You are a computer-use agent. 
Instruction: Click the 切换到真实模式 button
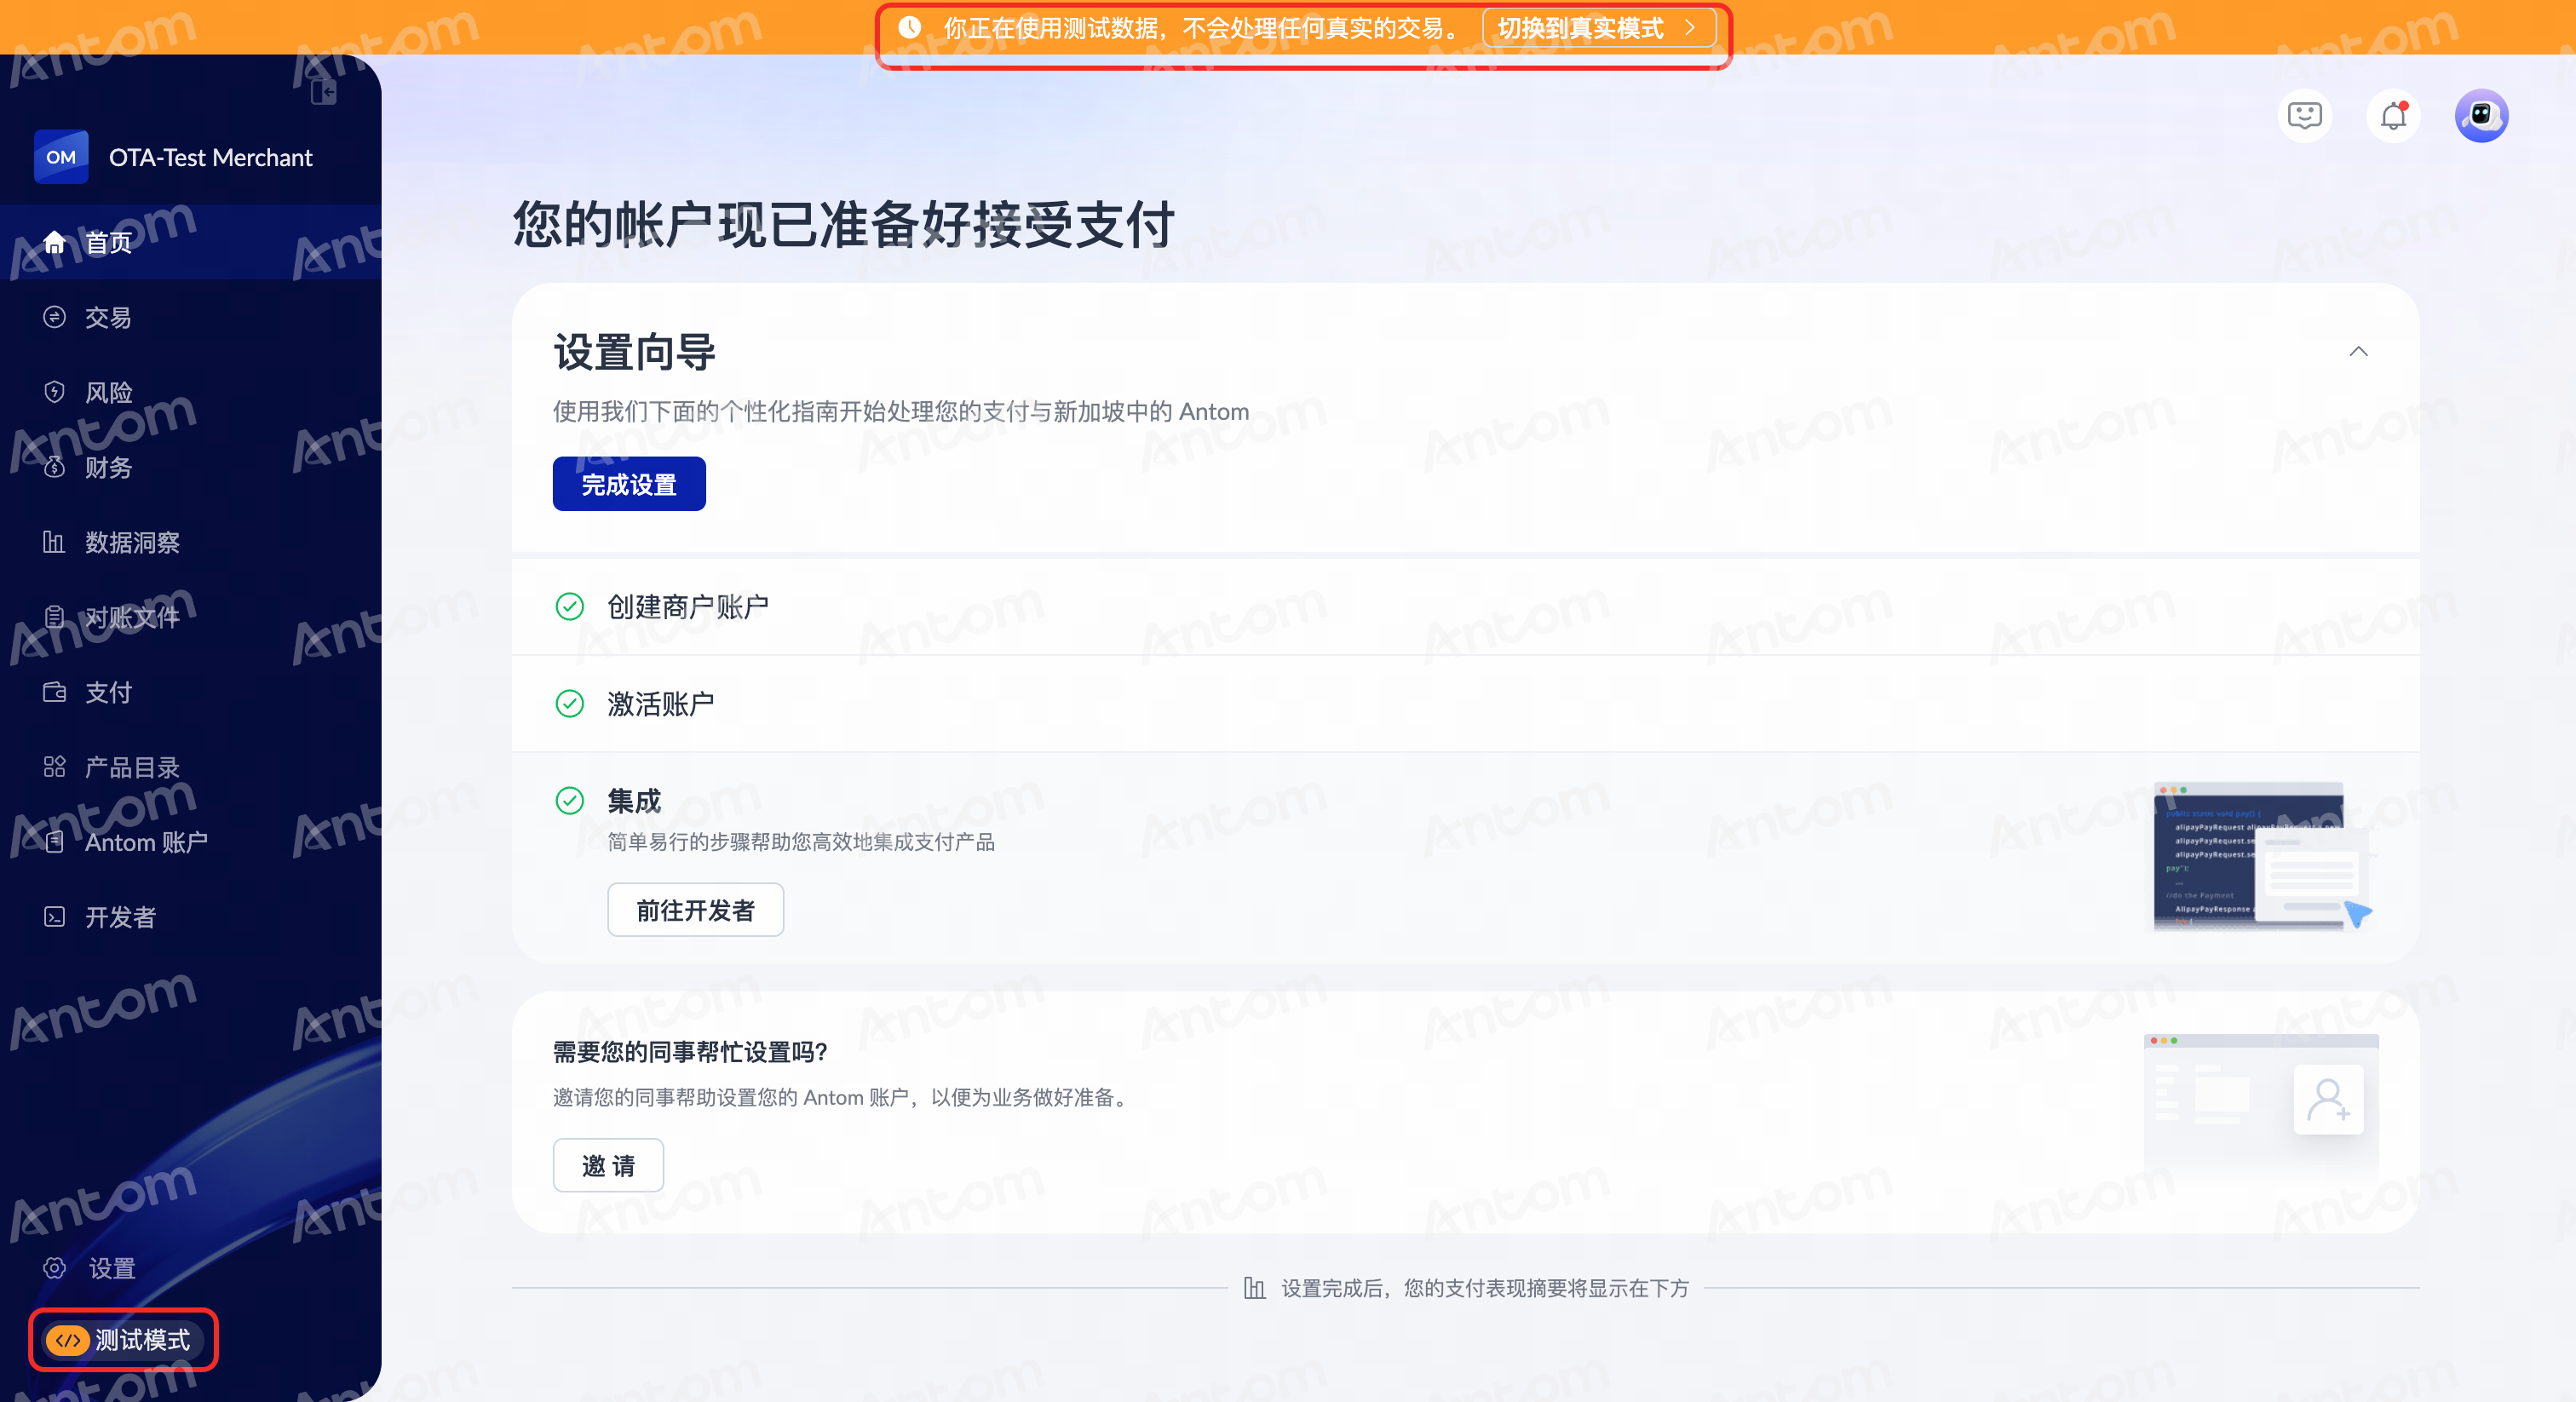(x=1599, y=27)
